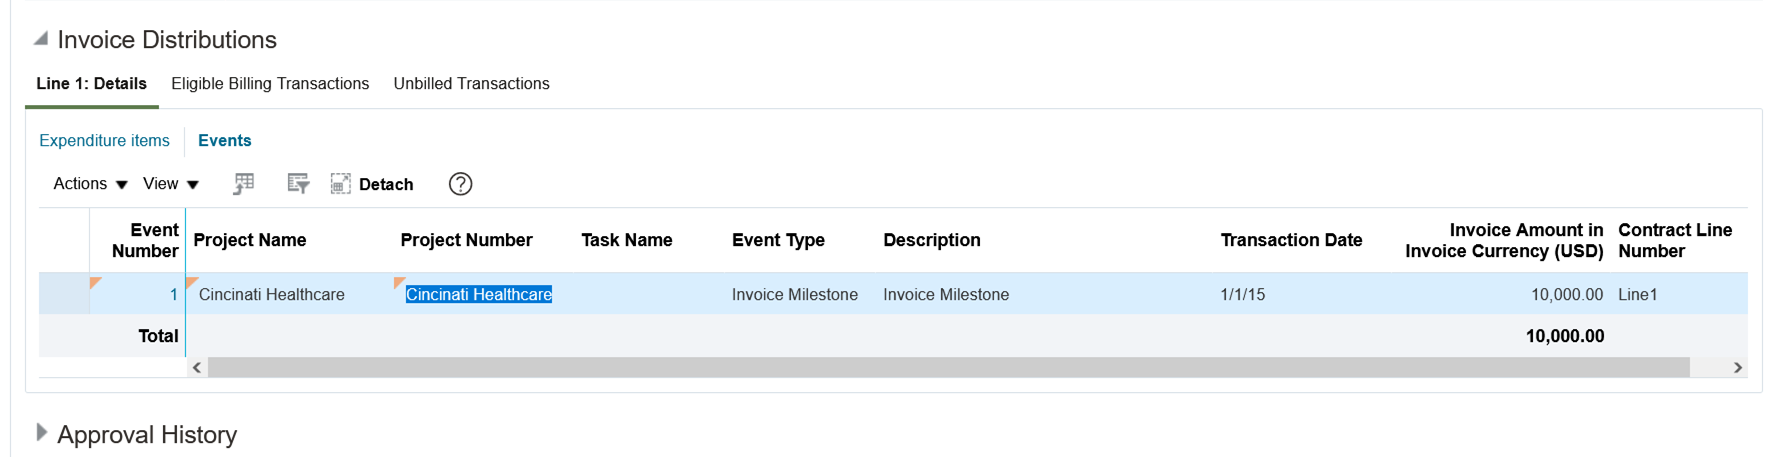Select the Events subtab
This screenshot has width=1766, height=457.
(224, 141)
